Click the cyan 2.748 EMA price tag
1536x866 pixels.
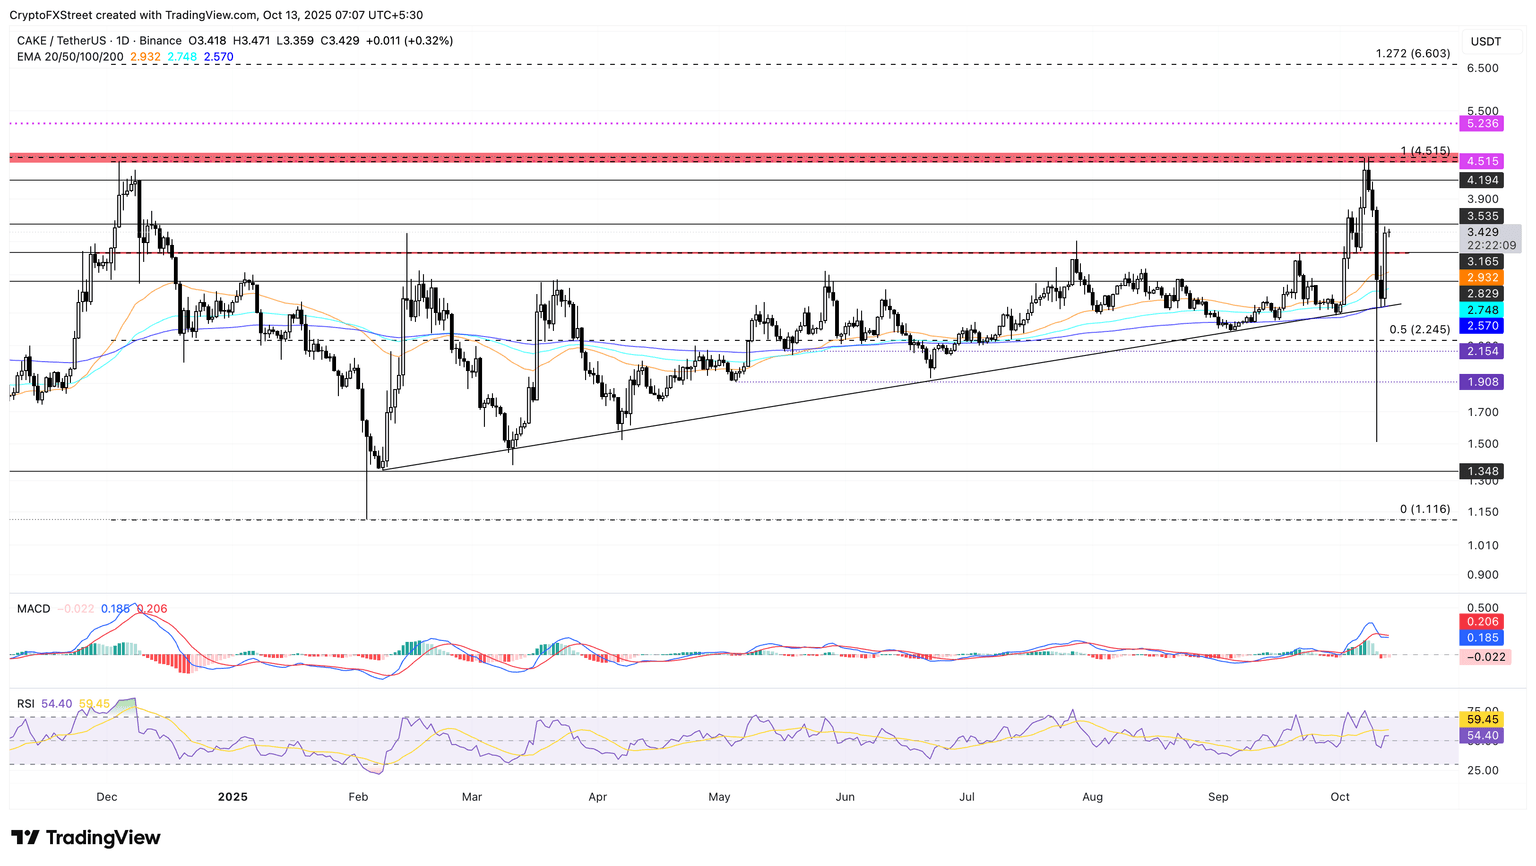pyautogui.click(x=1480, y=311)
